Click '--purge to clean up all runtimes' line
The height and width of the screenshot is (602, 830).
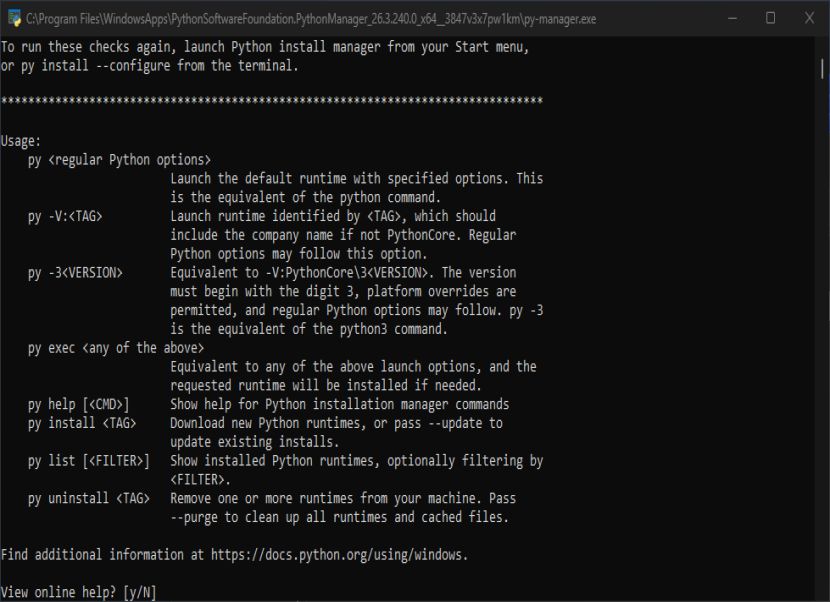(340, 517)
